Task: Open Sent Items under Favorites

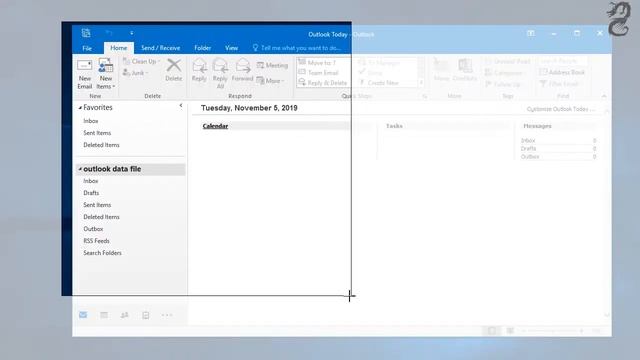Action: click(x=97, y=133)
